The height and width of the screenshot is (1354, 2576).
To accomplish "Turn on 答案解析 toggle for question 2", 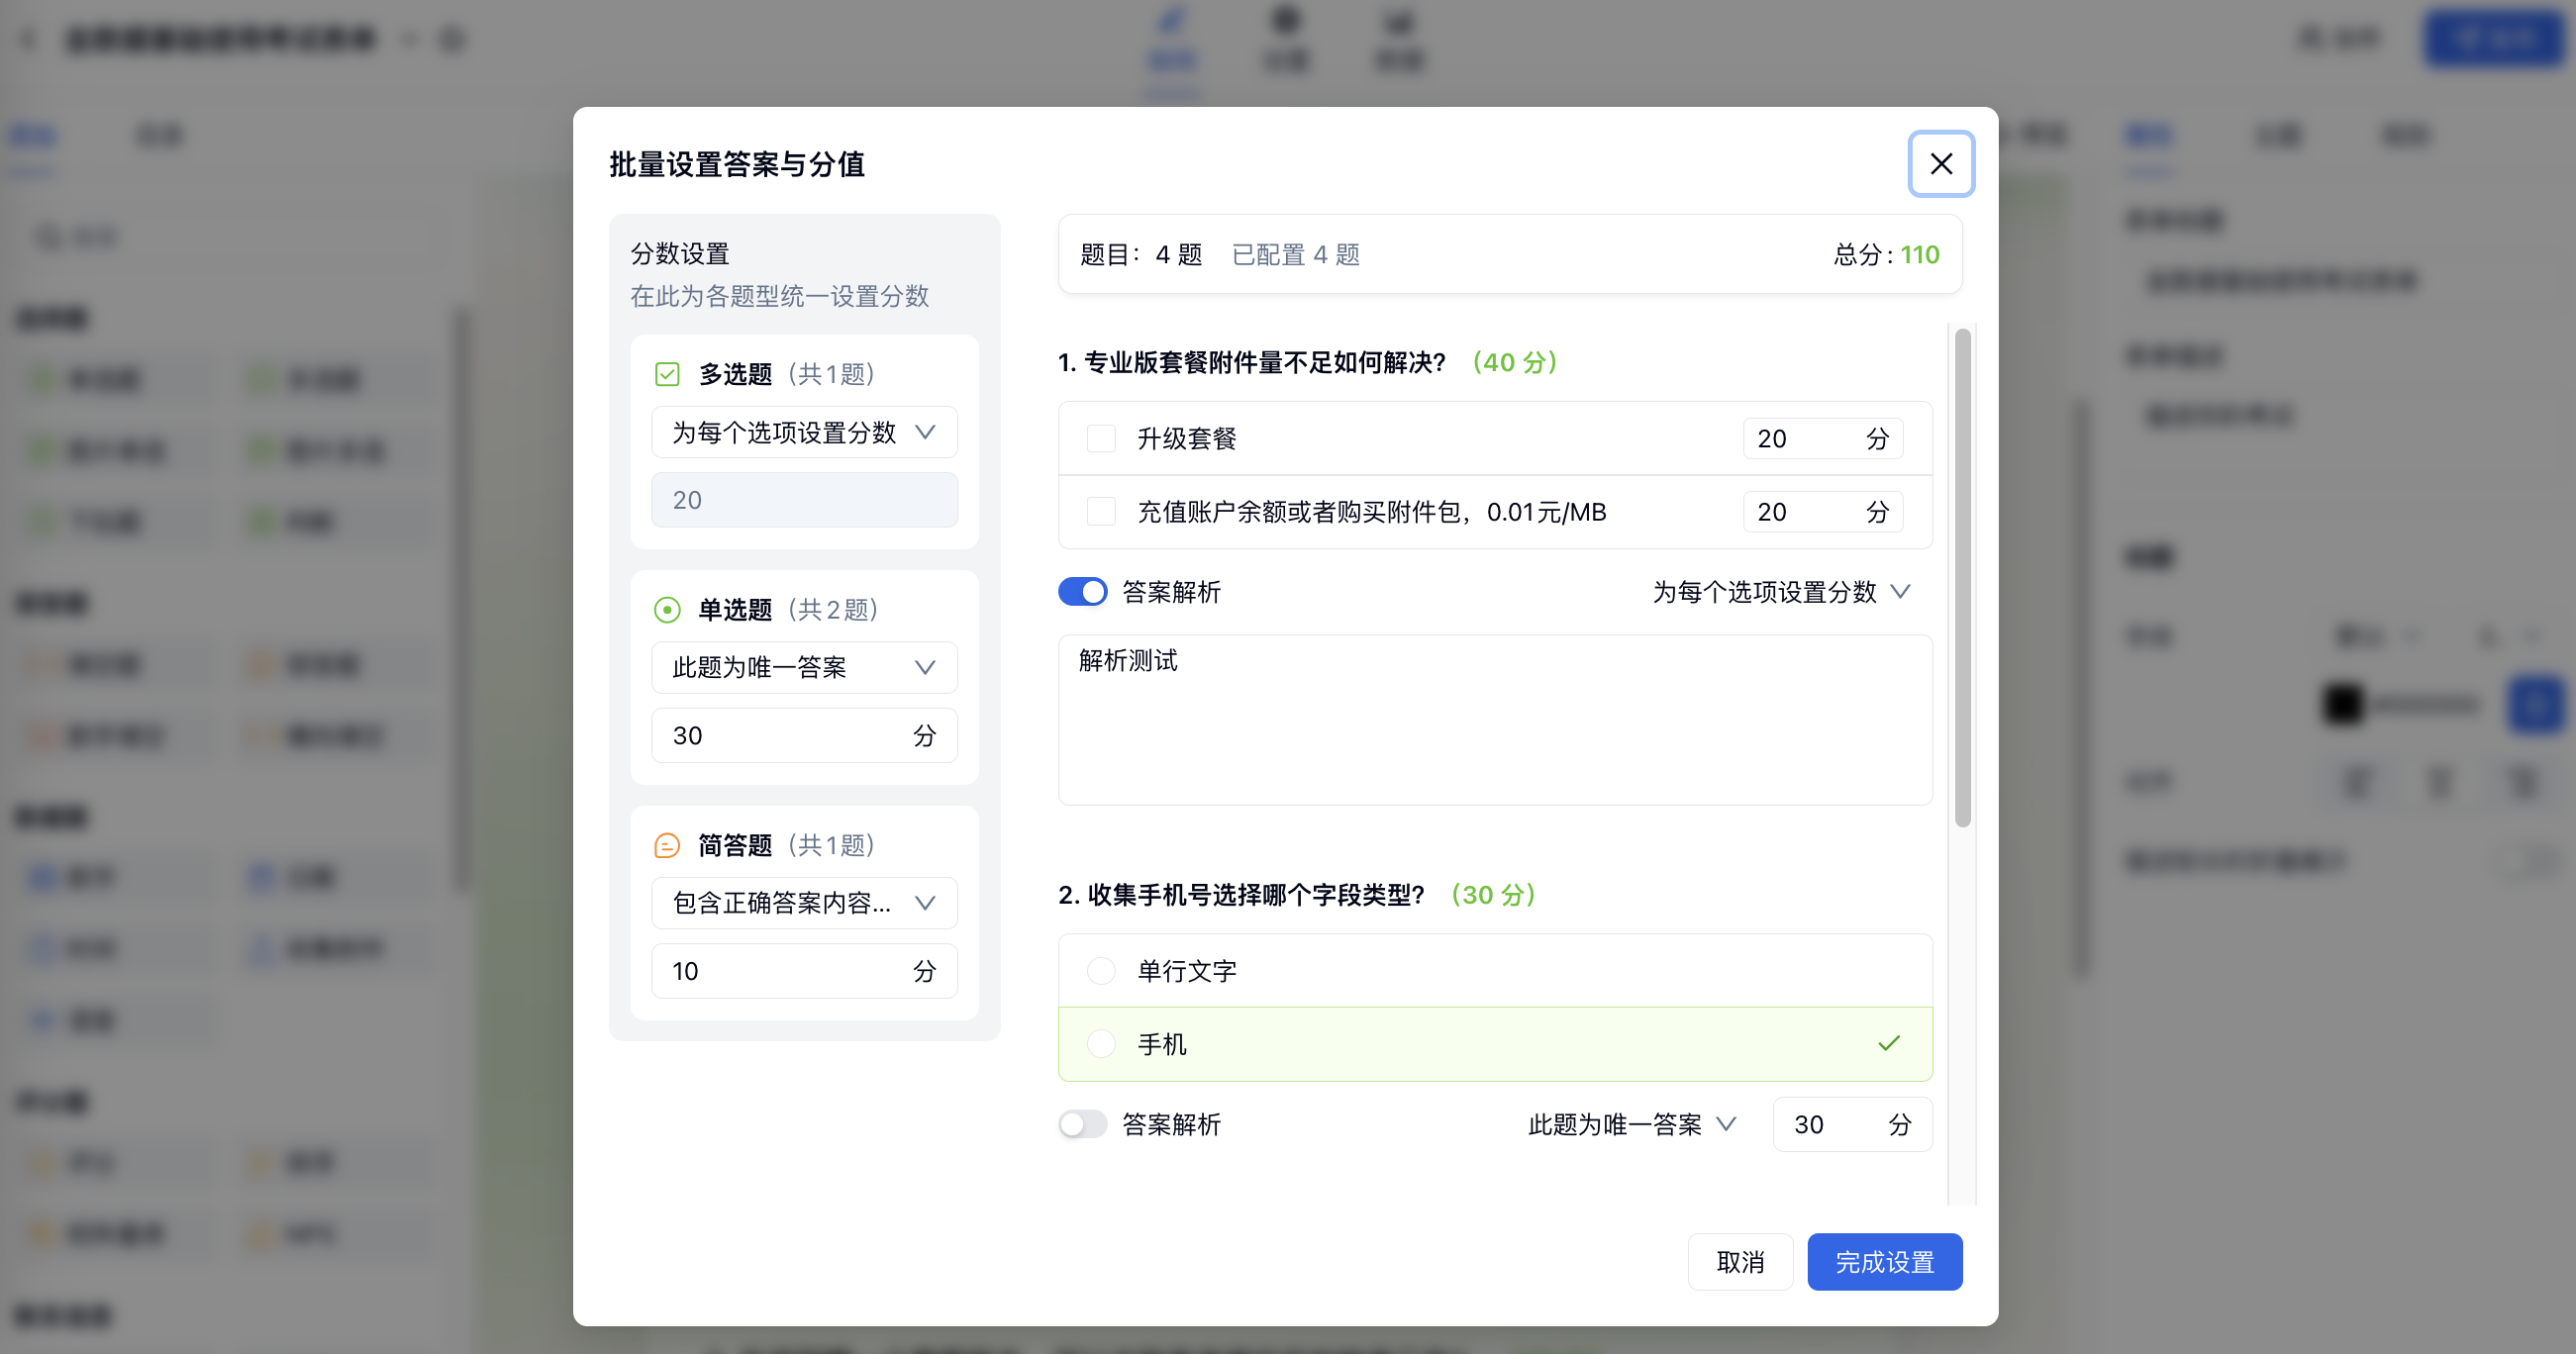I will (x=1083, y=1124).
